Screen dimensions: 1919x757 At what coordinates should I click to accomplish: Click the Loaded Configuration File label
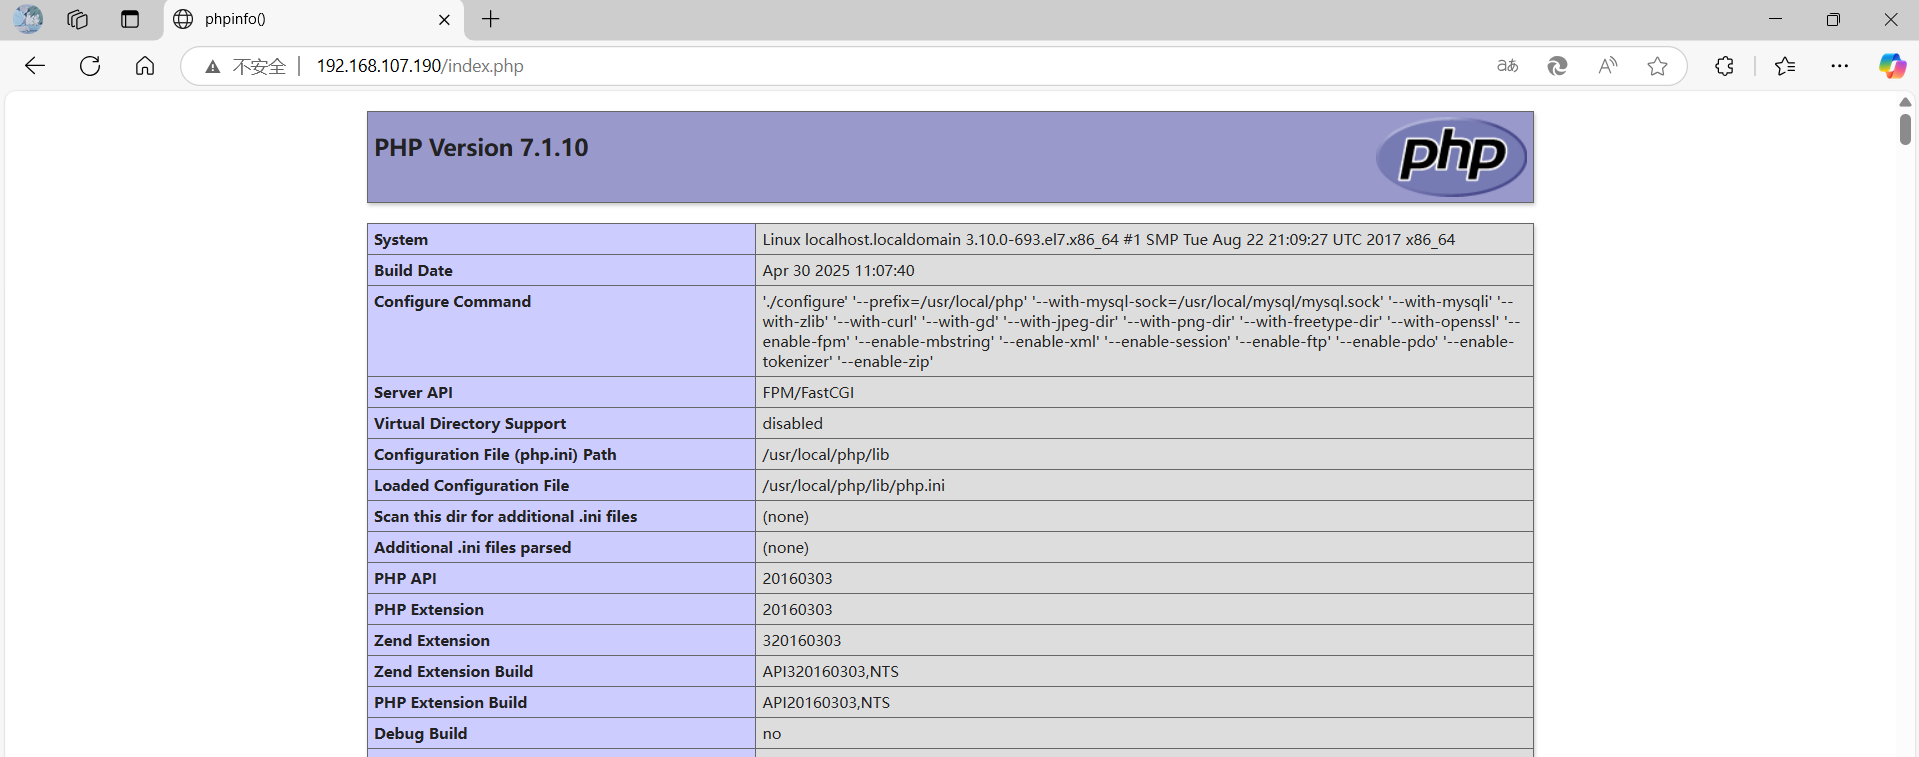click(x=471, y=486)
